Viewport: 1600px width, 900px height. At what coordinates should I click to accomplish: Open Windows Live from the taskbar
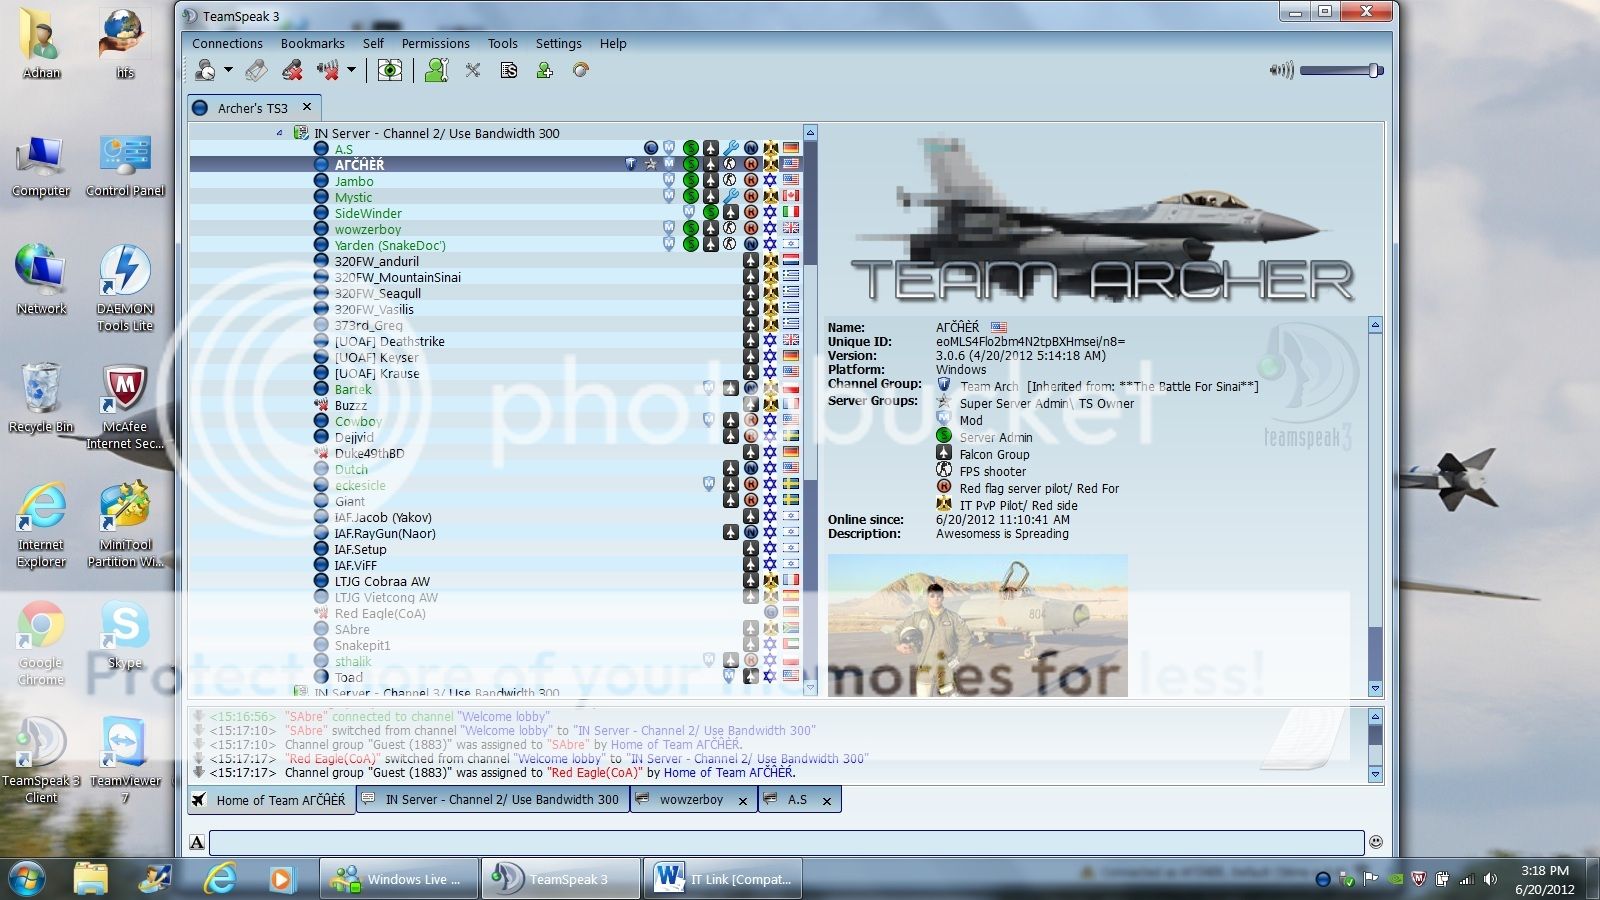[399, 879]
